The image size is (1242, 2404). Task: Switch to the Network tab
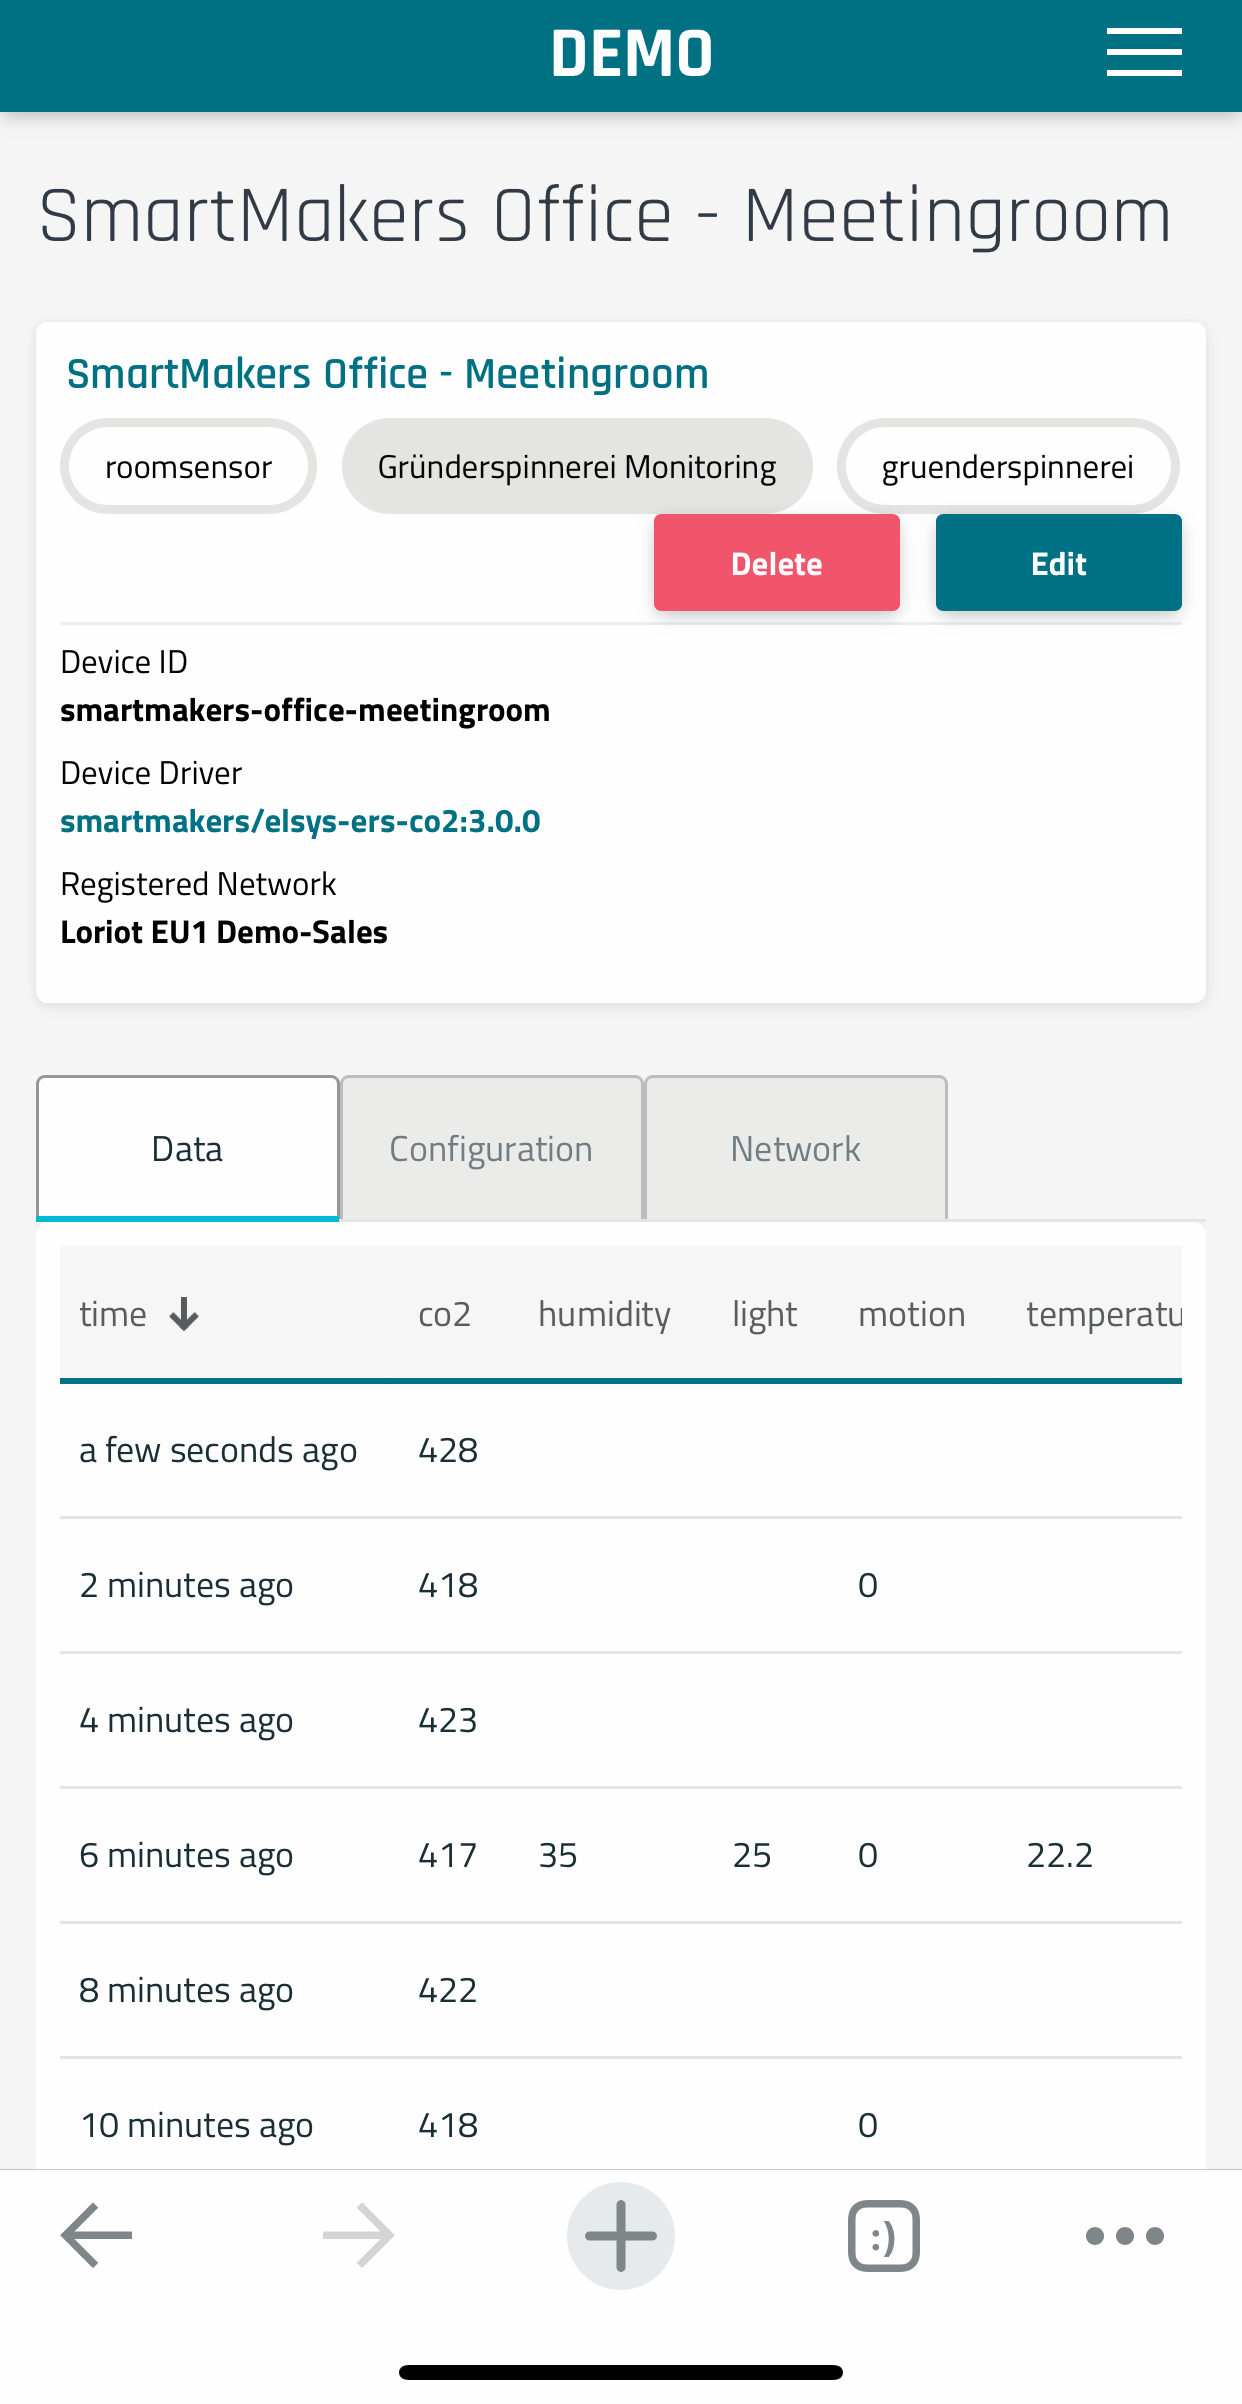coord(795,1149)
